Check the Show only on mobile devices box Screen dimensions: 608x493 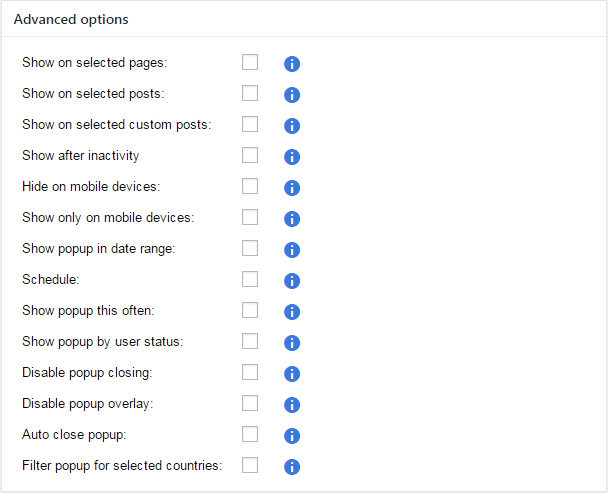pos(250,217)
